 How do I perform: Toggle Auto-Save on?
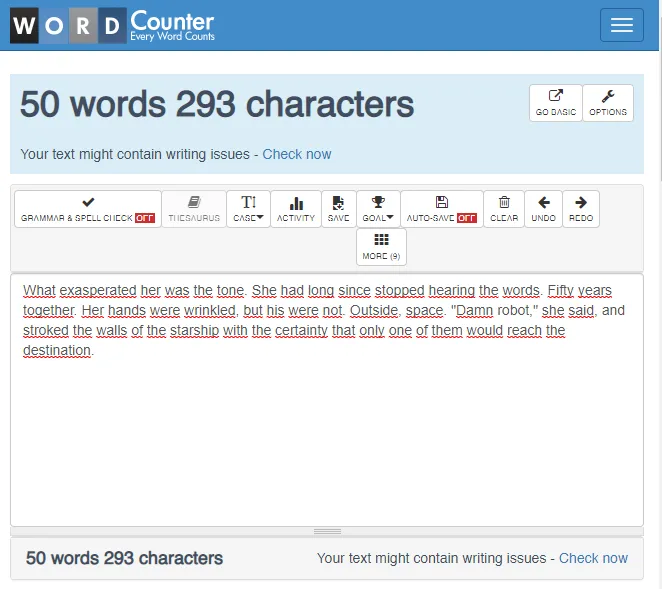[x=442, y=209]
